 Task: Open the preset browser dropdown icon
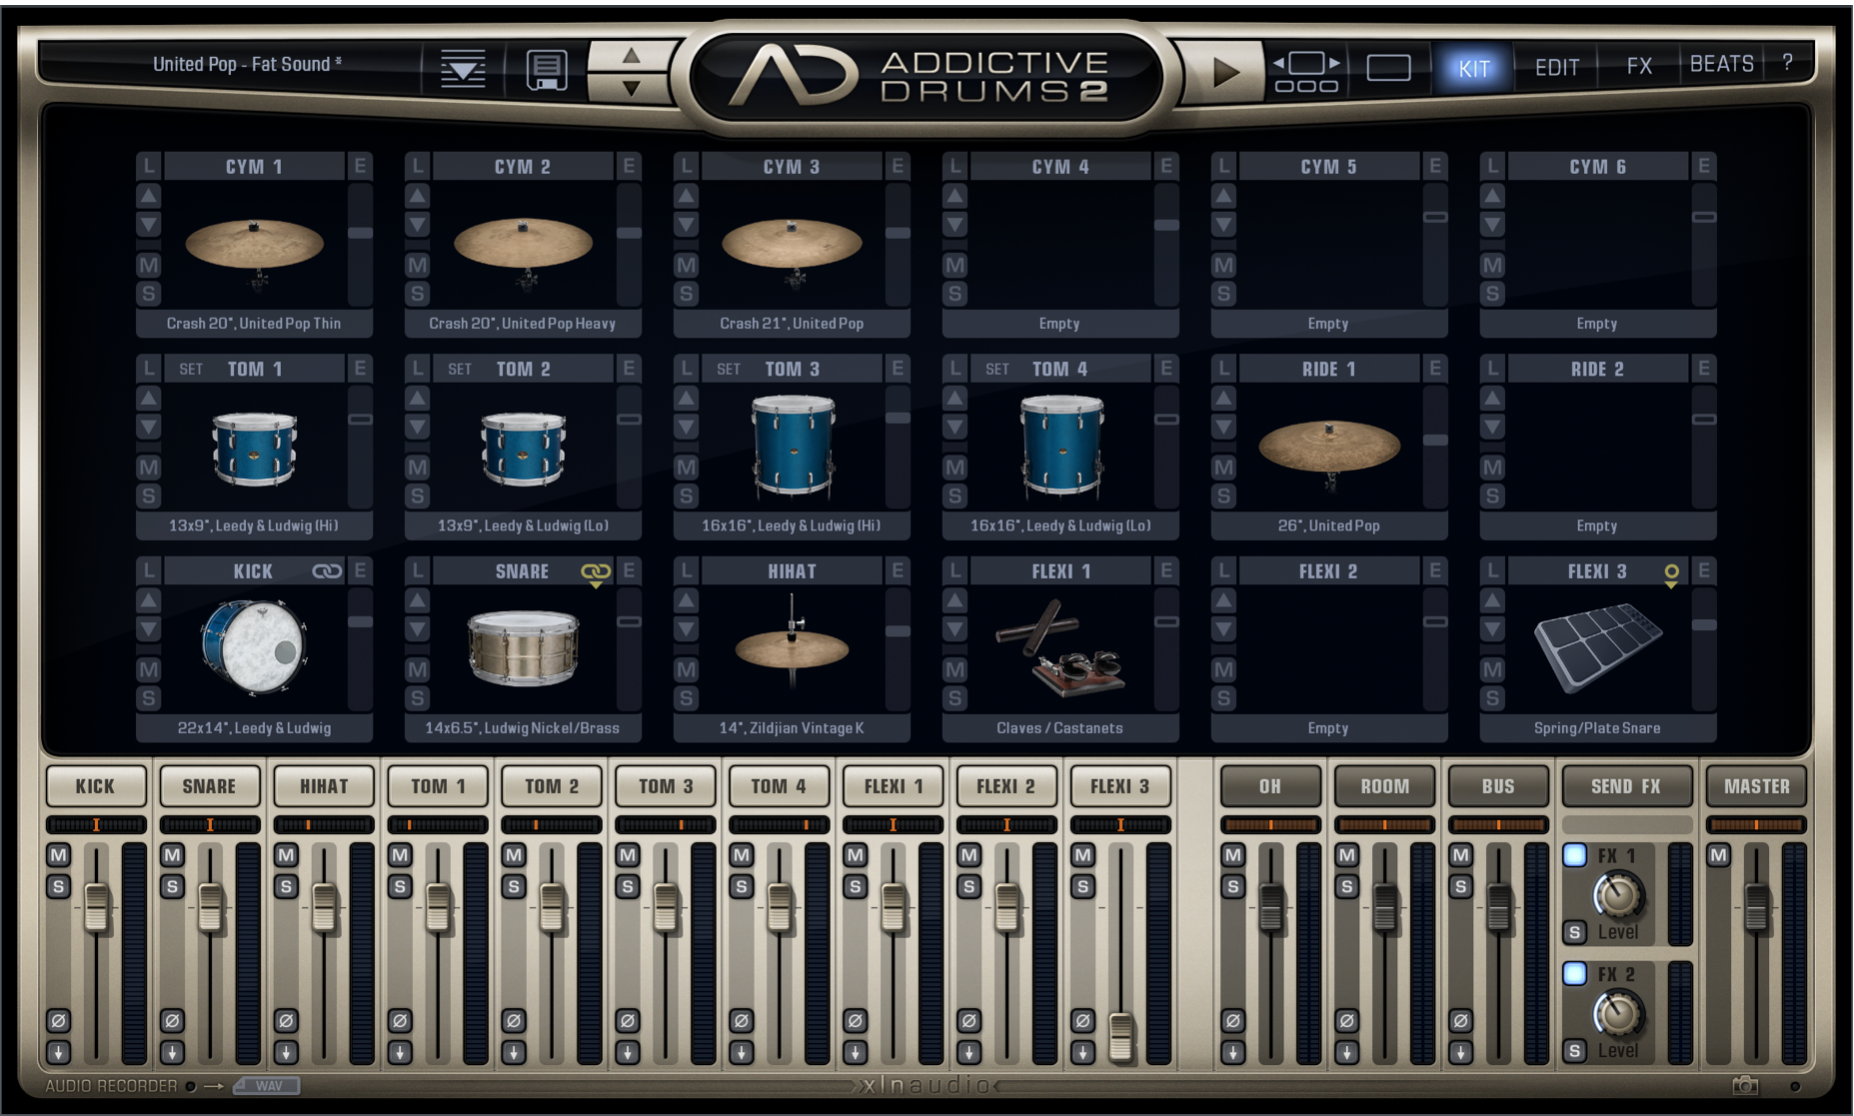pos(463,69)
